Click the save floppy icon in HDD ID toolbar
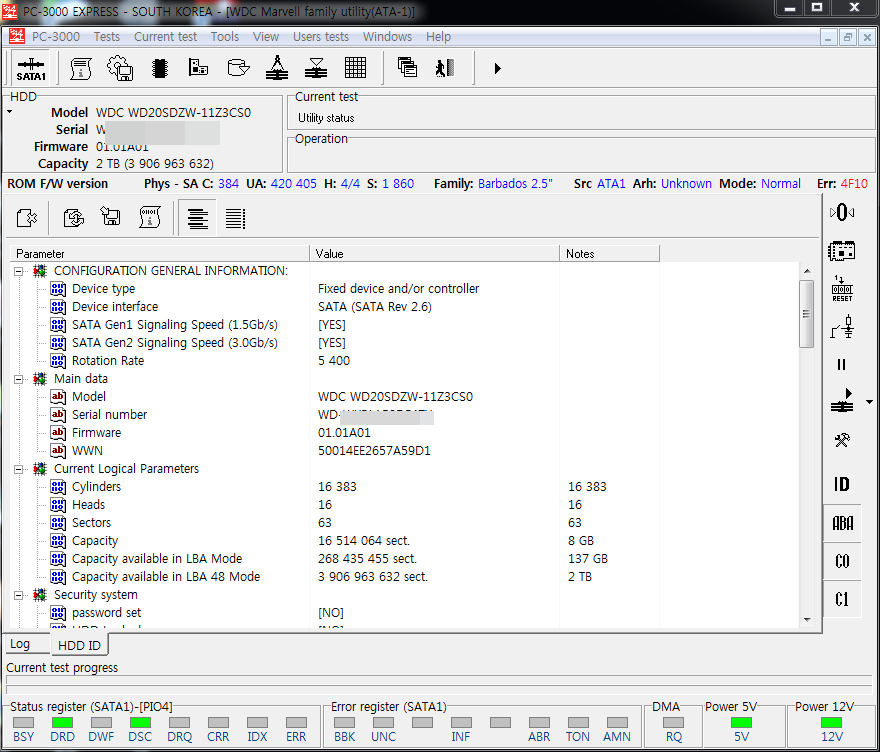 (x=111, y=217)
